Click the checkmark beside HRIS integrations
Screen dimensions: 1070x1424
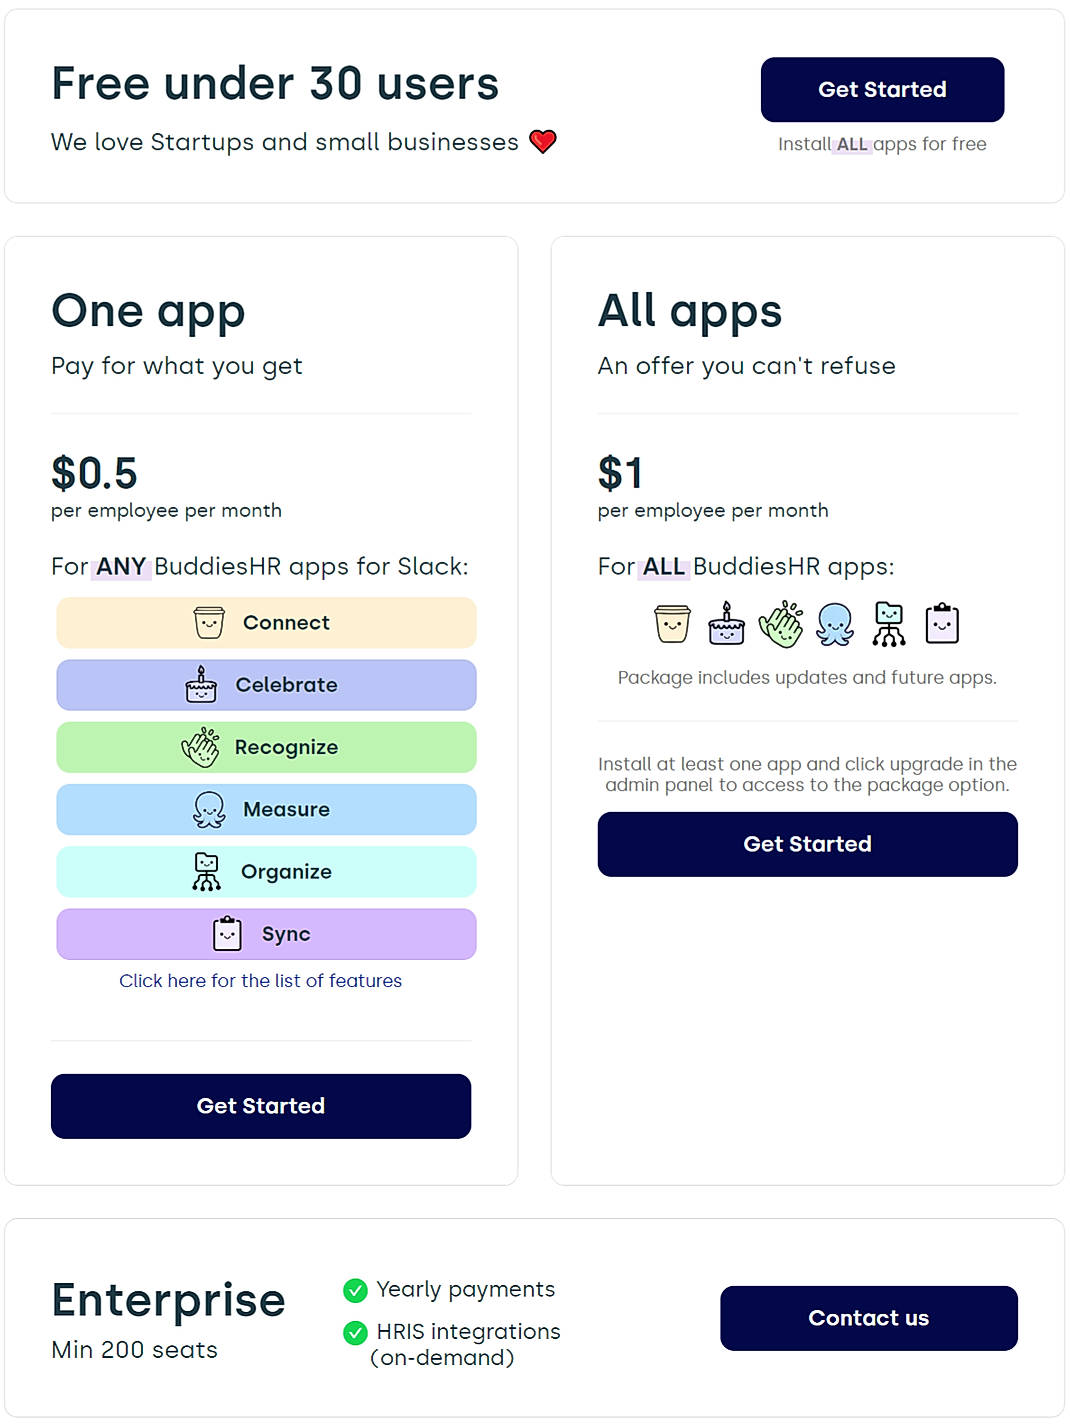(356, 1333)
